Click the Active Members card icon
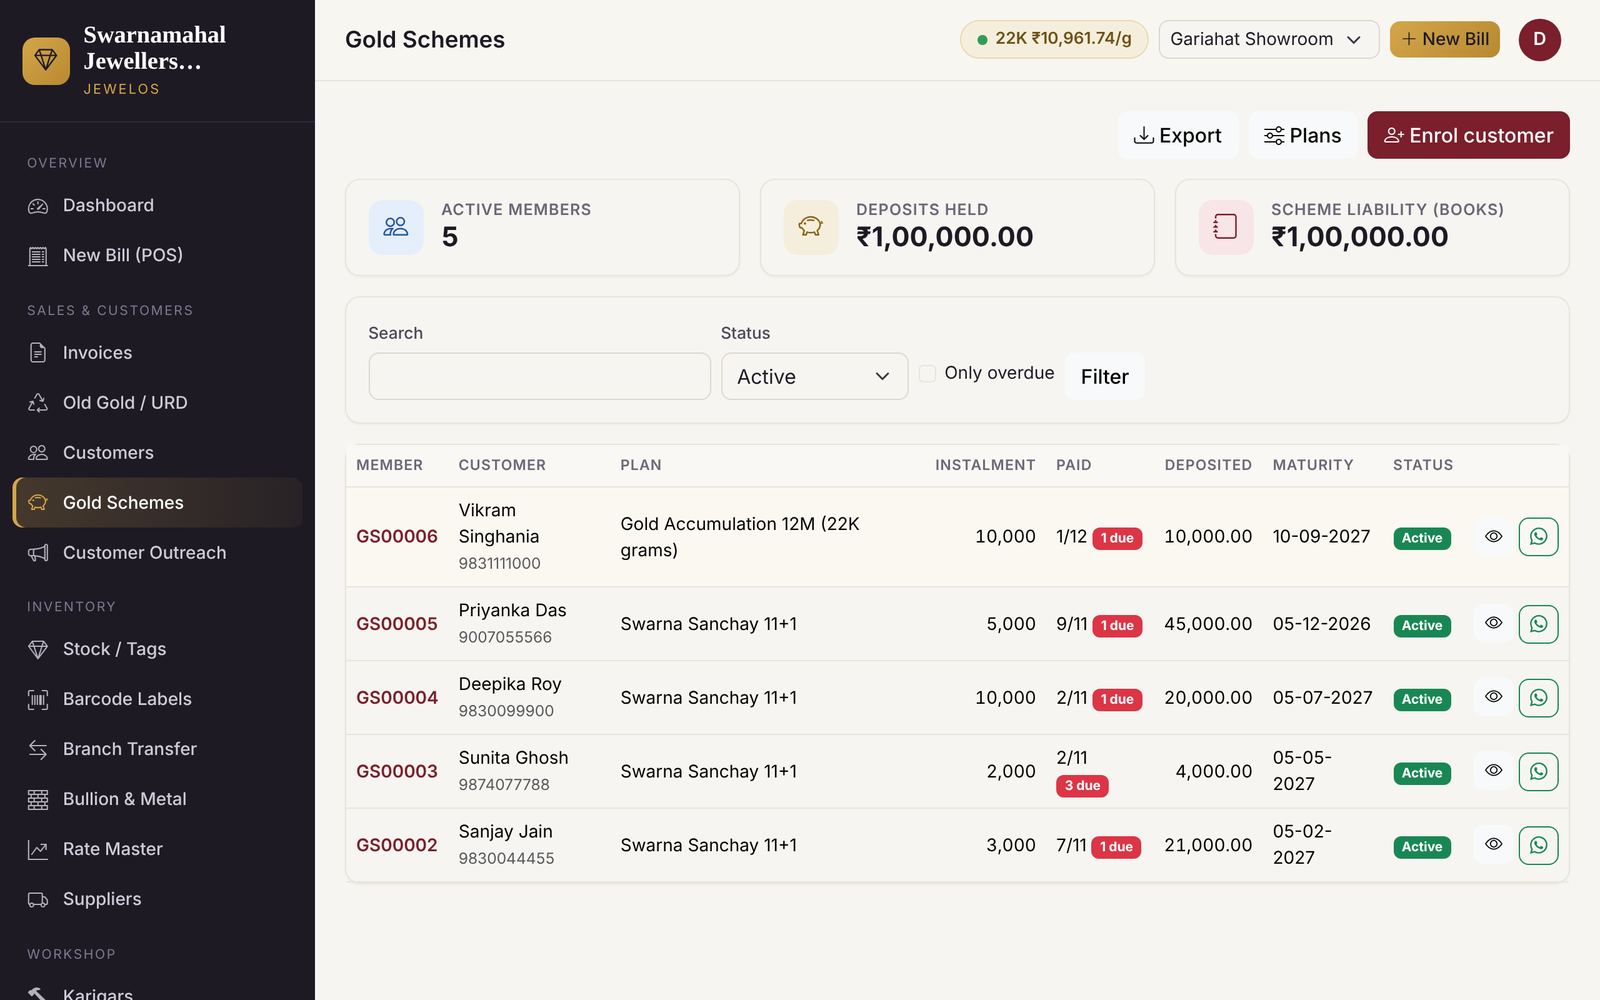 click(x=396, y=227)
